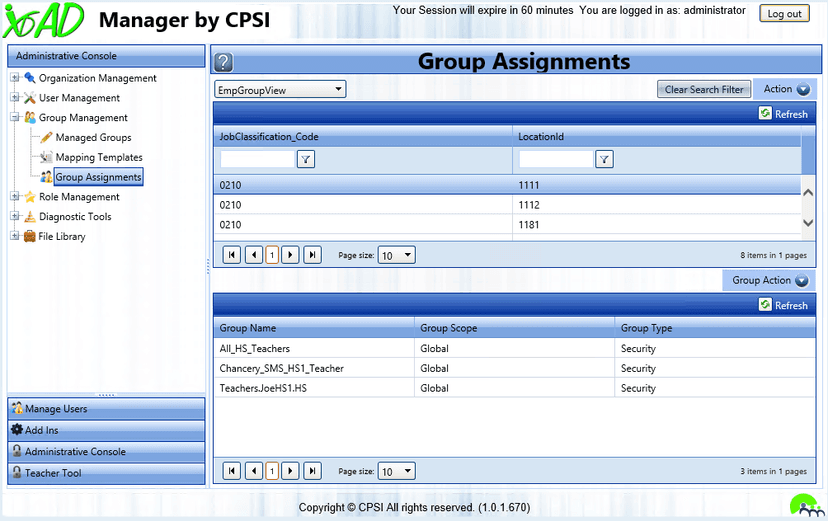The width and height of the screenshot is (828, 521).
Task: Click the Group Assignments tree icon
Action: (46, 177)
